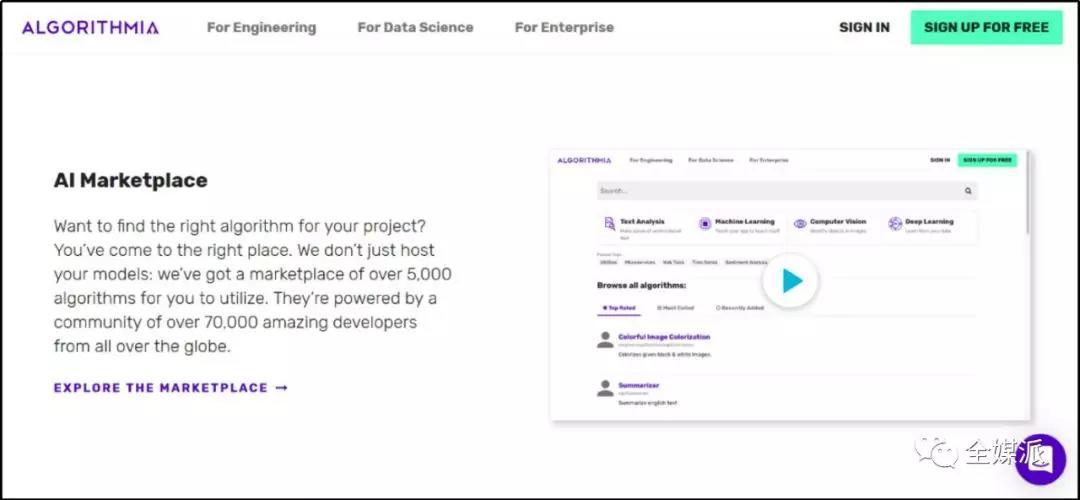This screenshot has width=1080, height=500.
Task: Click the SIGN IN link
Action: coord(864,27)
